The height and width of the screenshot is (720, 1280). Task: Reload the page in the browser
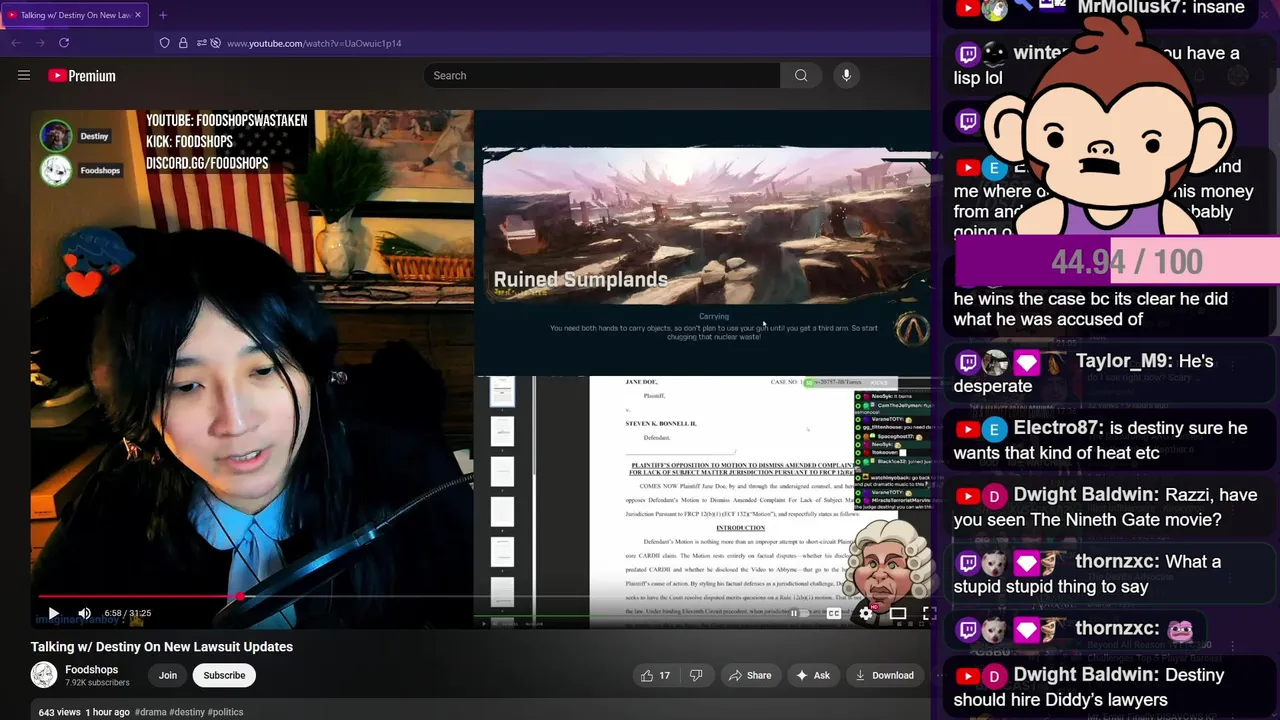(64, 43)
